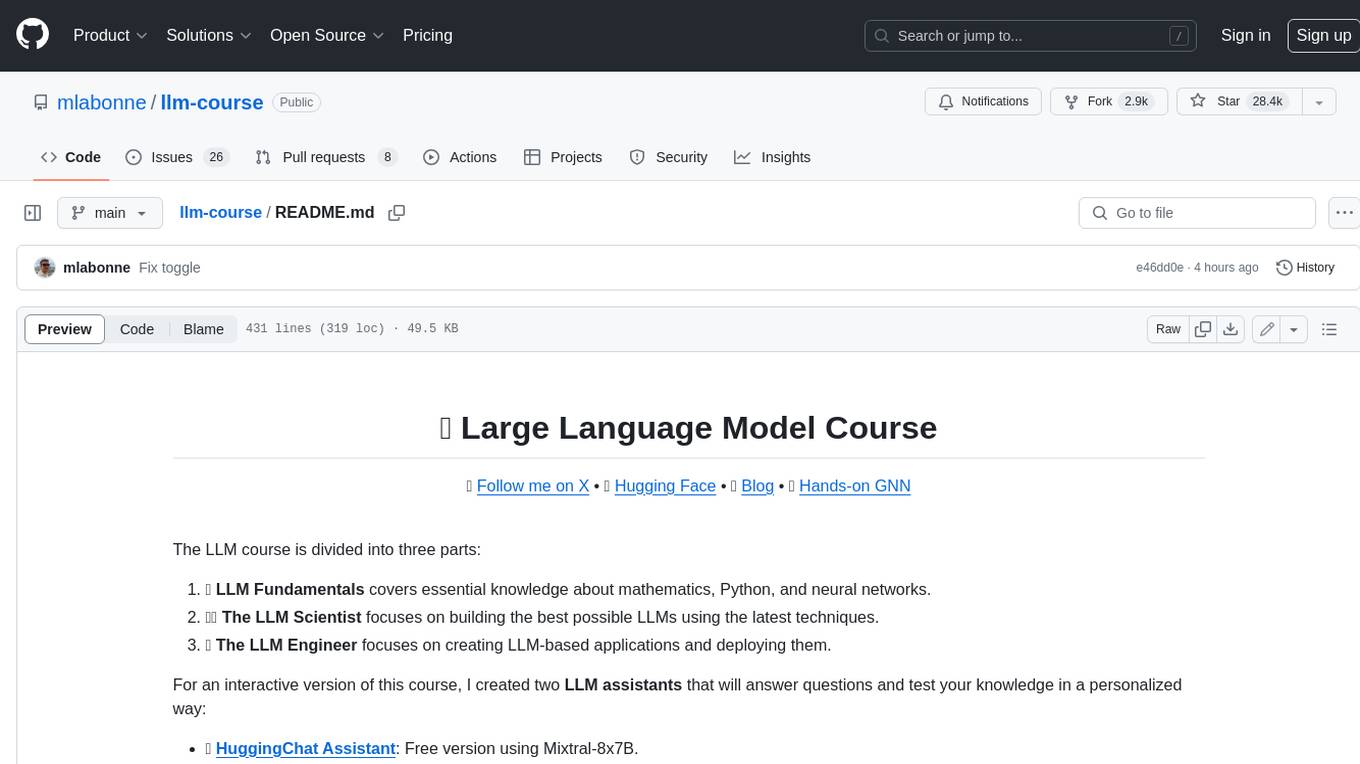The image size is (1360, 764).
Task: Go to the Pricing page
Action: (x=428, y=35)
